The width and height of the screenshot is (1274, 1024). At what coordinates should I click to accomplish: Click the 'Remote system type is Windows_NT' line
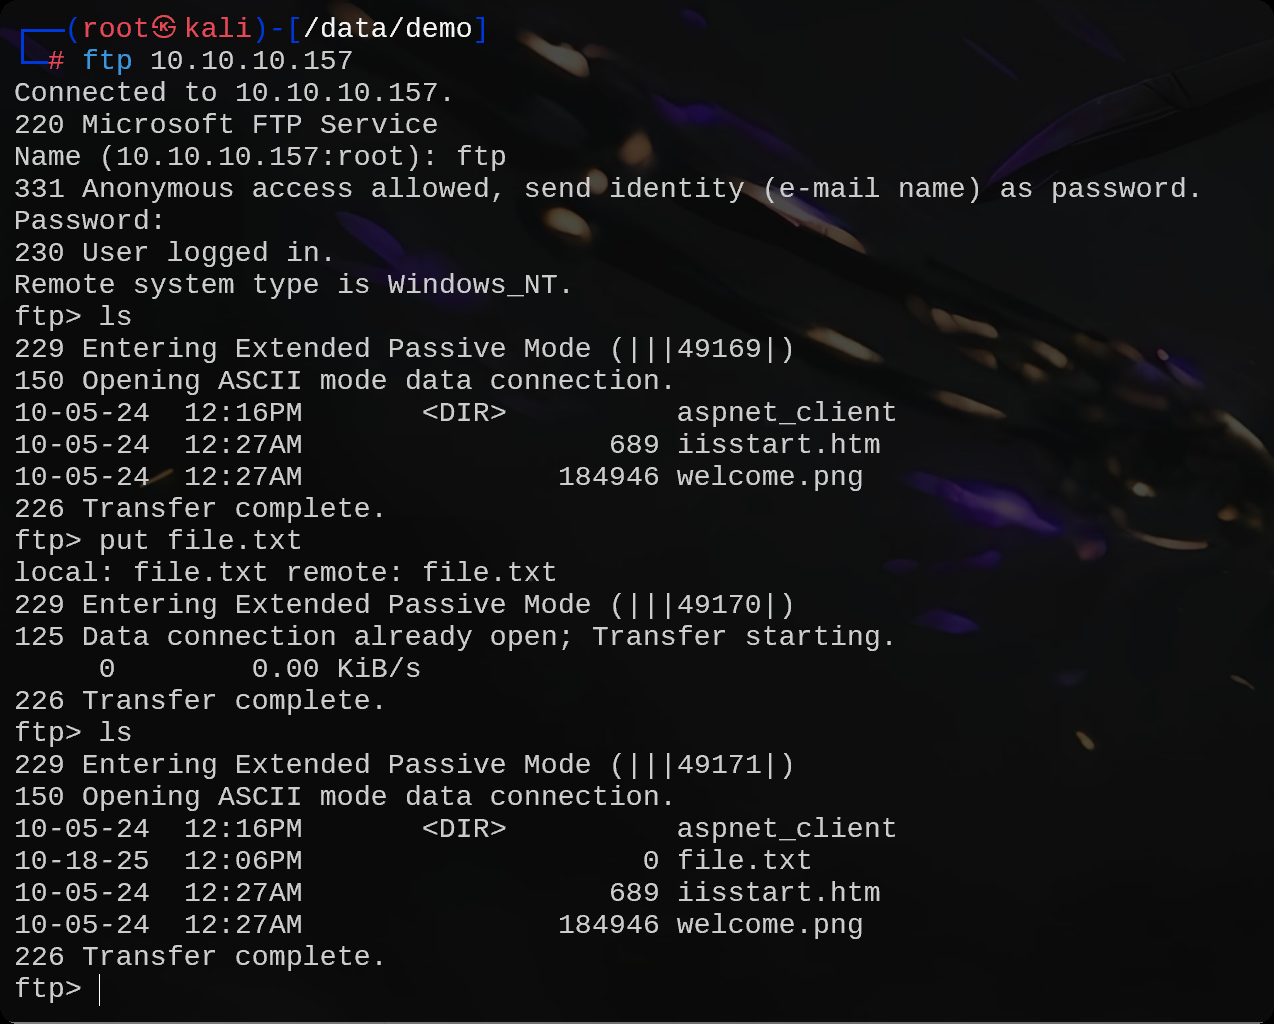(293, 285)
